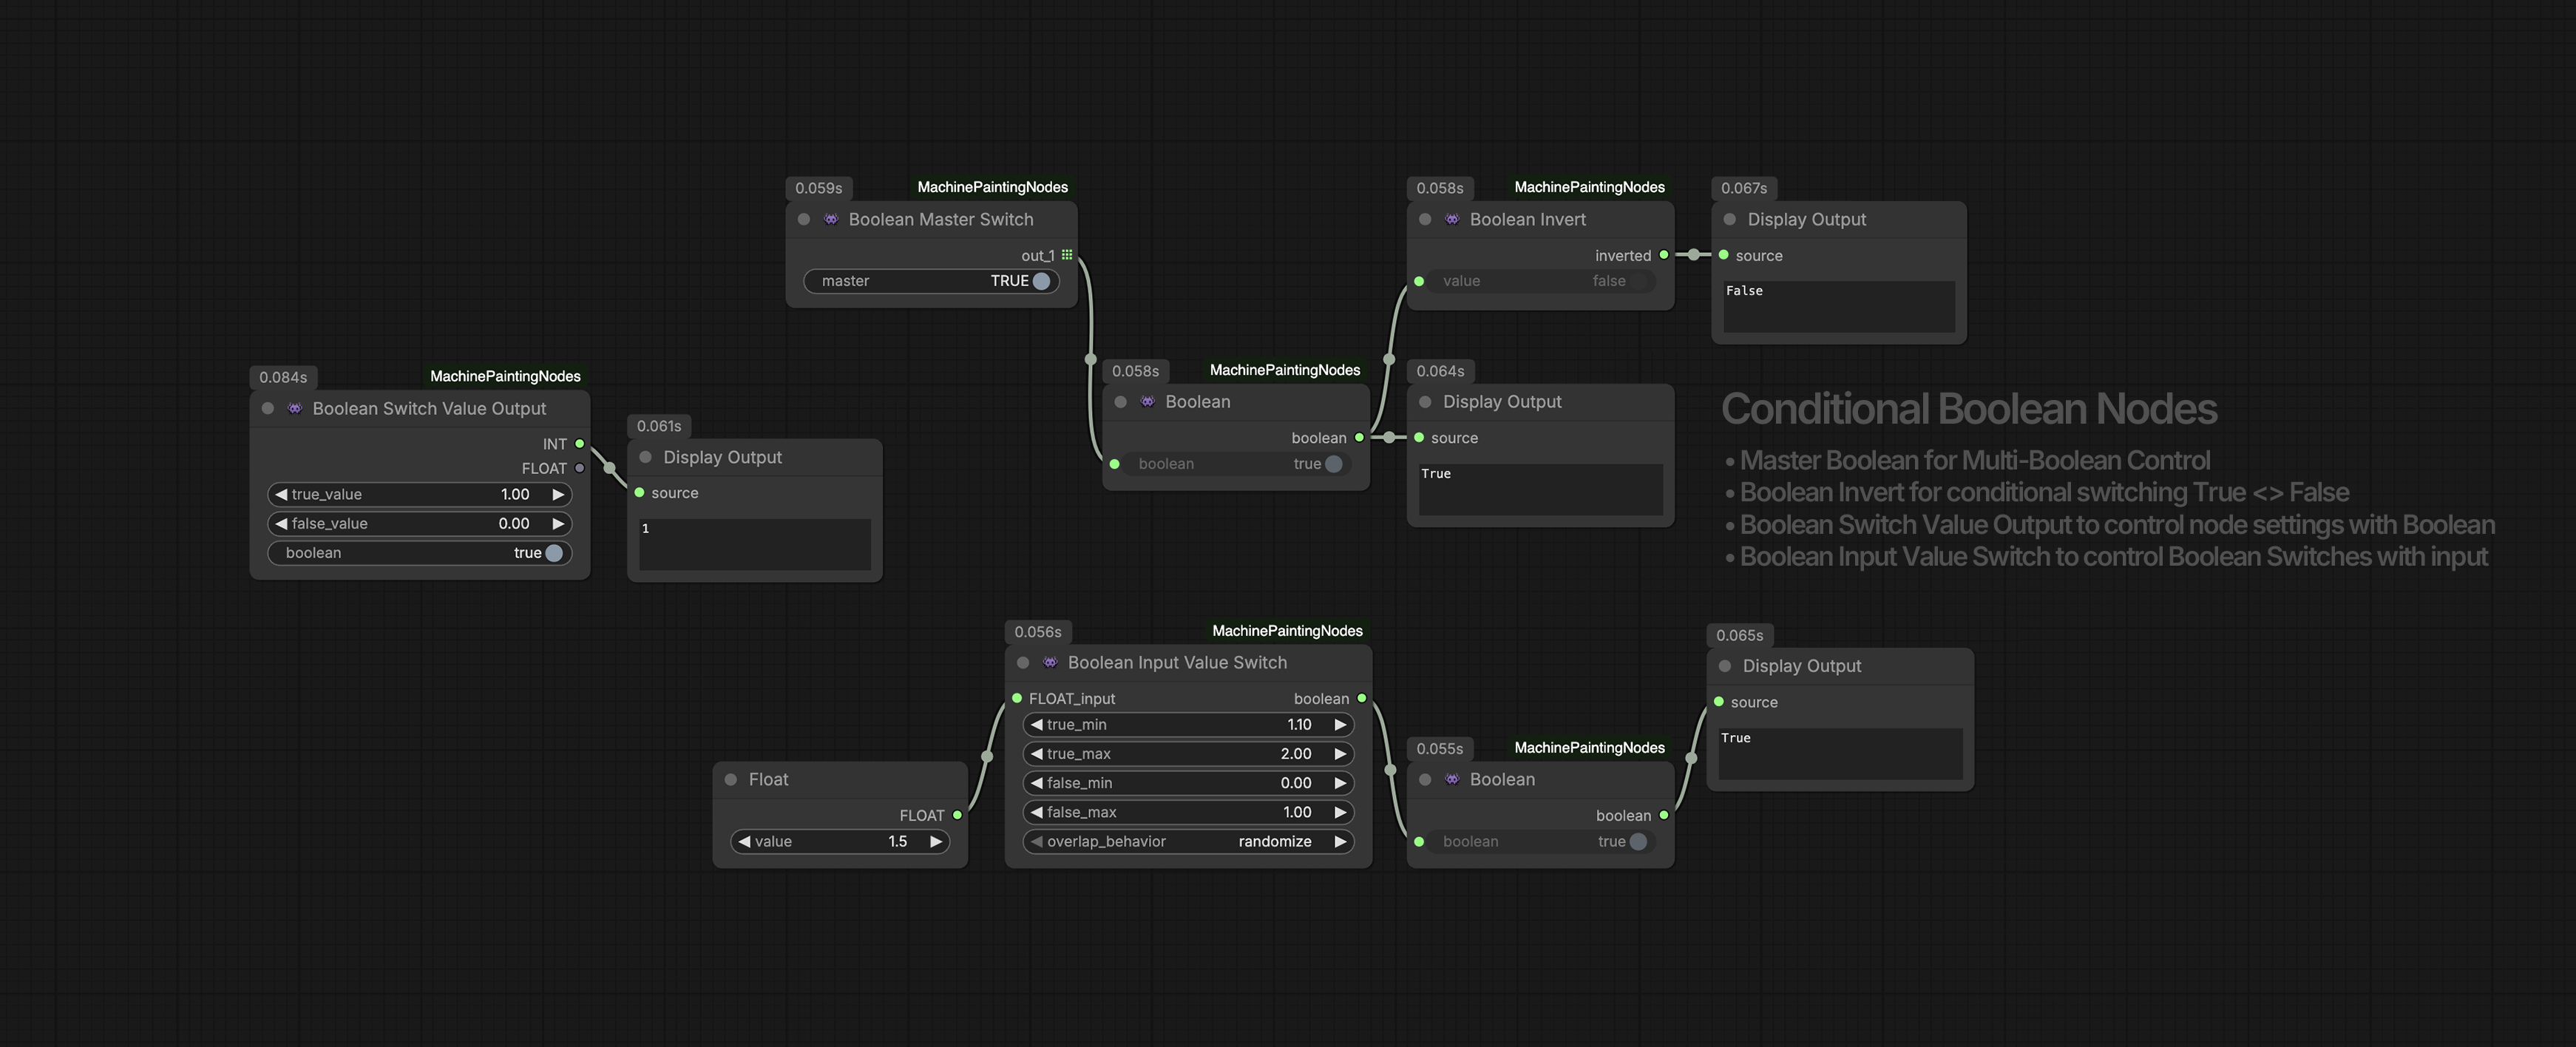Click MachinePaintingNodes badge above Boolean Master Switch

coord(993,187)
